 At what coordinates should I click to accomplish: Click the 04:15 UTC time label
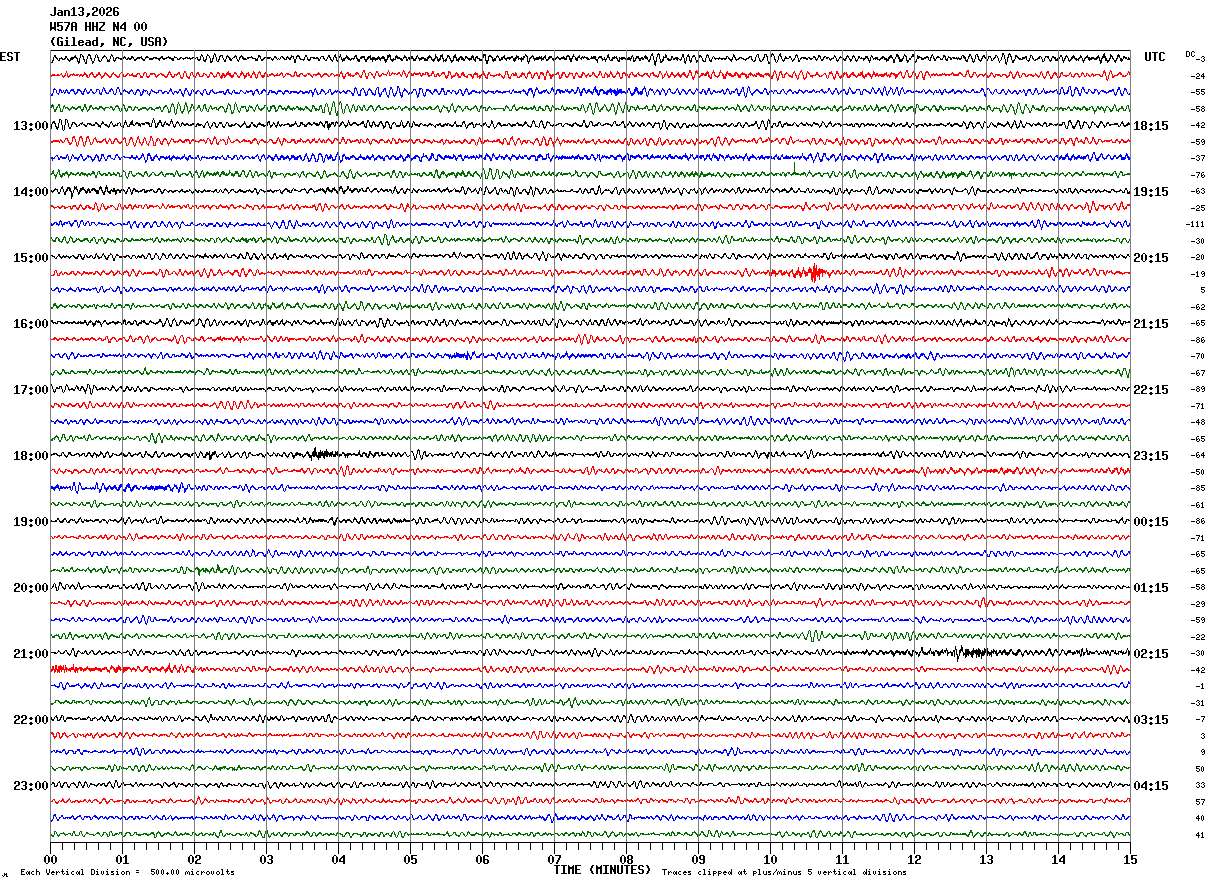(x=1151, y=786)
